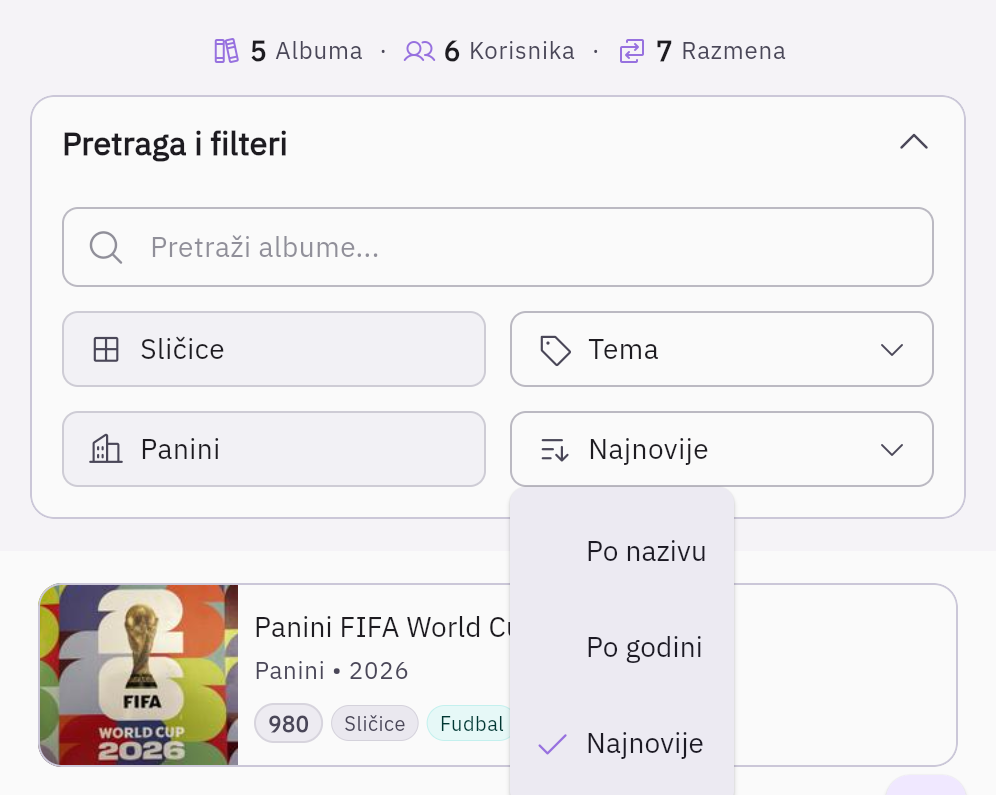The height and width of the screenshot is (795, 996).
Task: Open the Sličice type filter
Action: point(274,349)
